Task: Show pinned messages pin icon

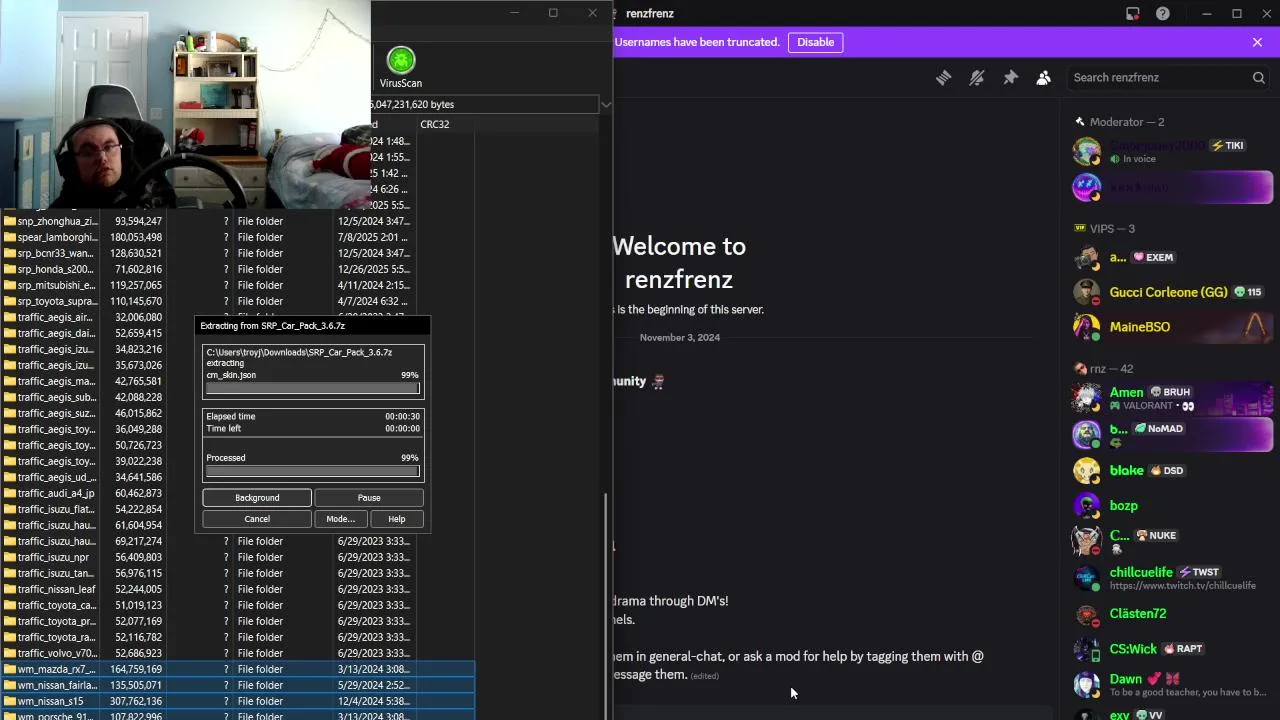Action: point(1010,77)
